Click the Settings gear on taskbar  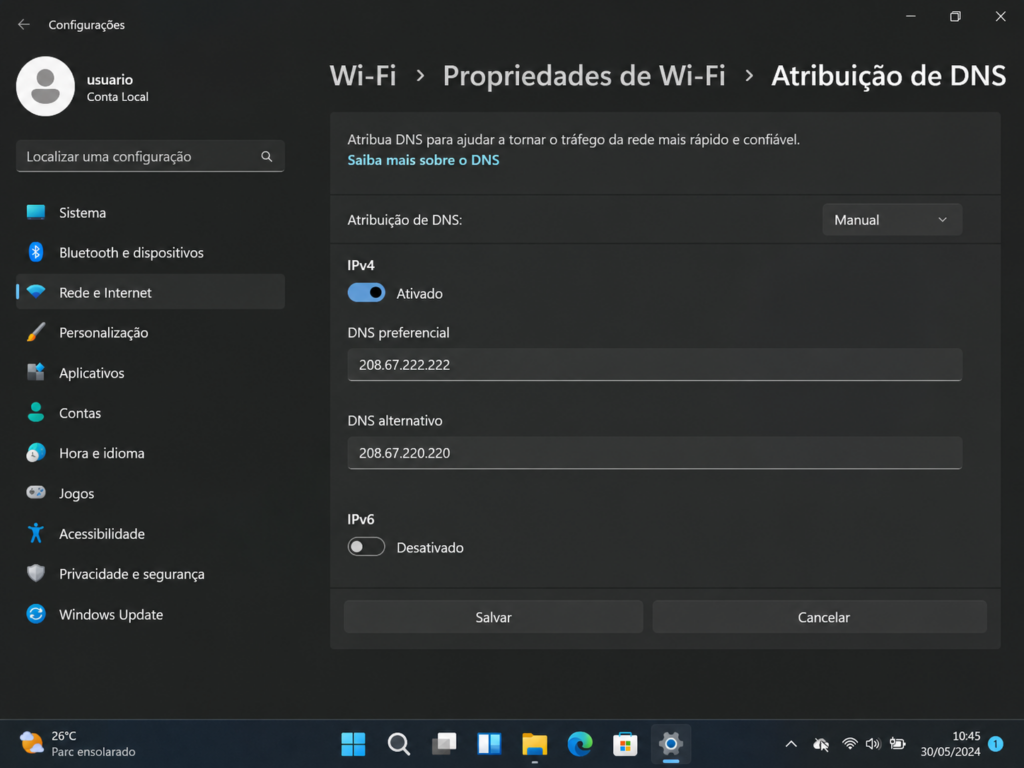pyautogui.click(x=671, y=744)
